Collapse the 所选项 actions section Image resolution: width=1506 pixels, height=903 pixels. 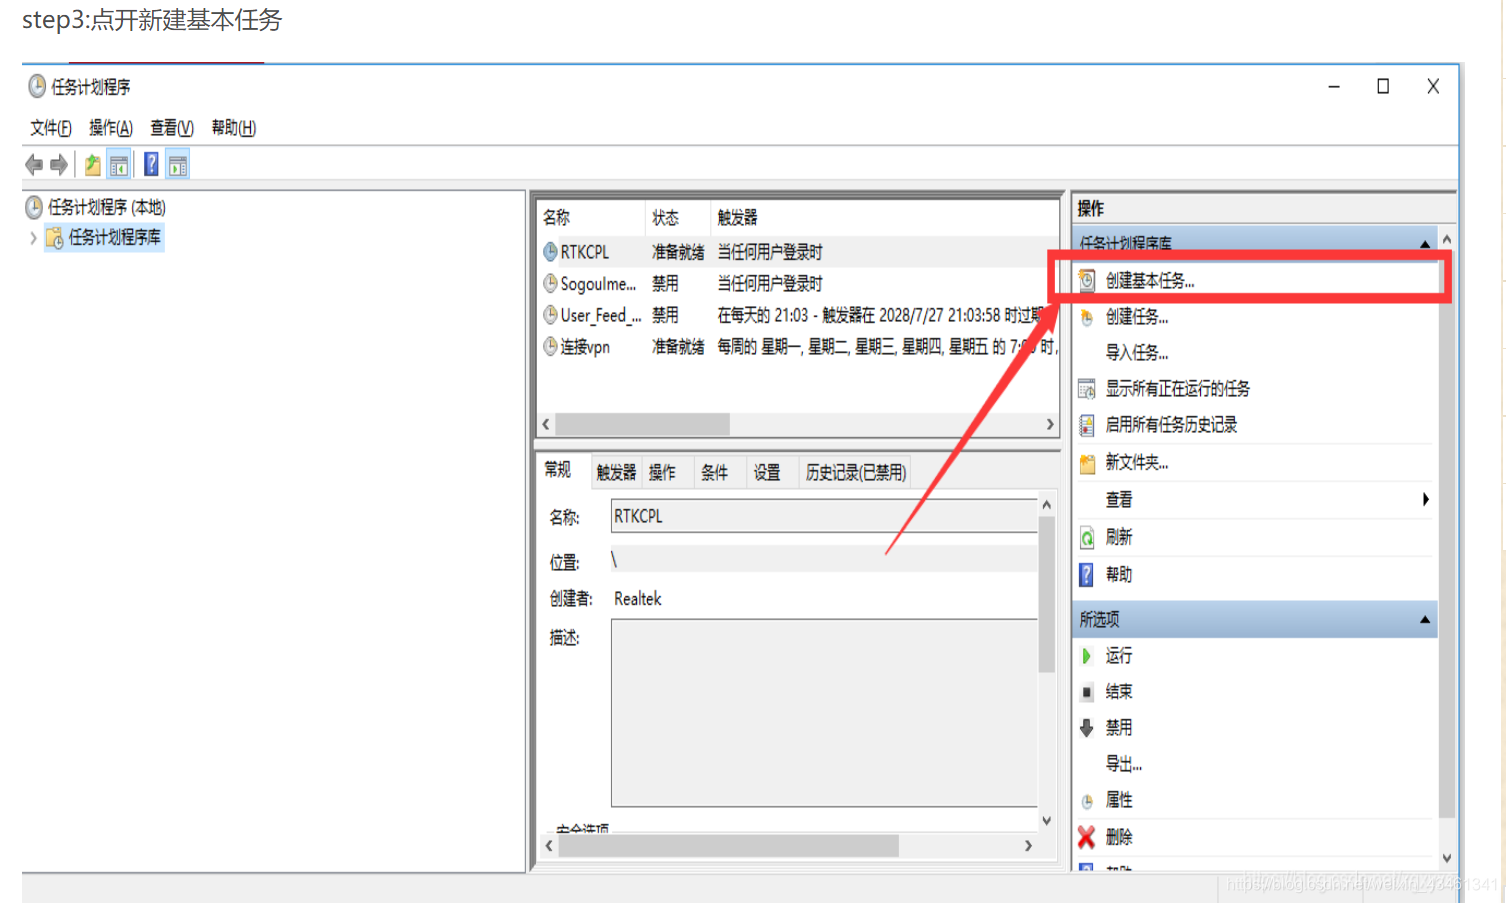1425,620
